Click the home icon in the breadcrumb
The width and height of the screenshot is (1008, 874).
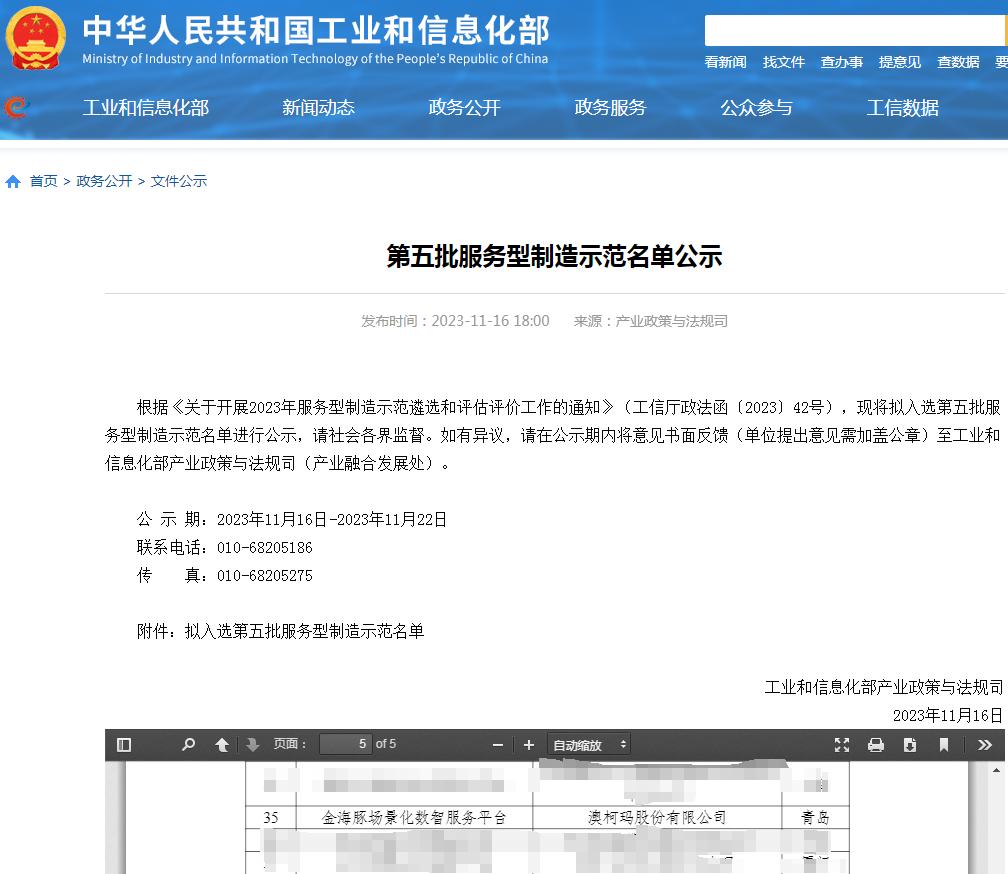(13, 180)
